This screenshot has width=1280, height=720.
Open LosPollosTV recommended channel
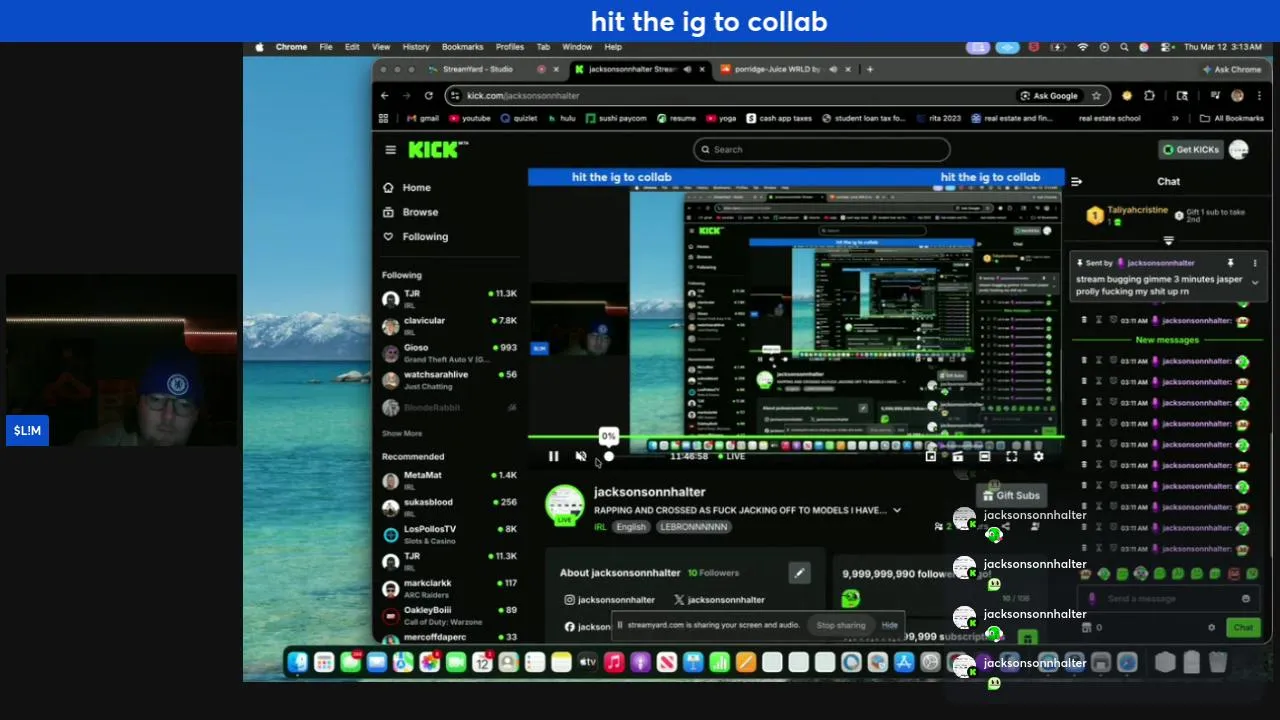click(x=449, y=534)
